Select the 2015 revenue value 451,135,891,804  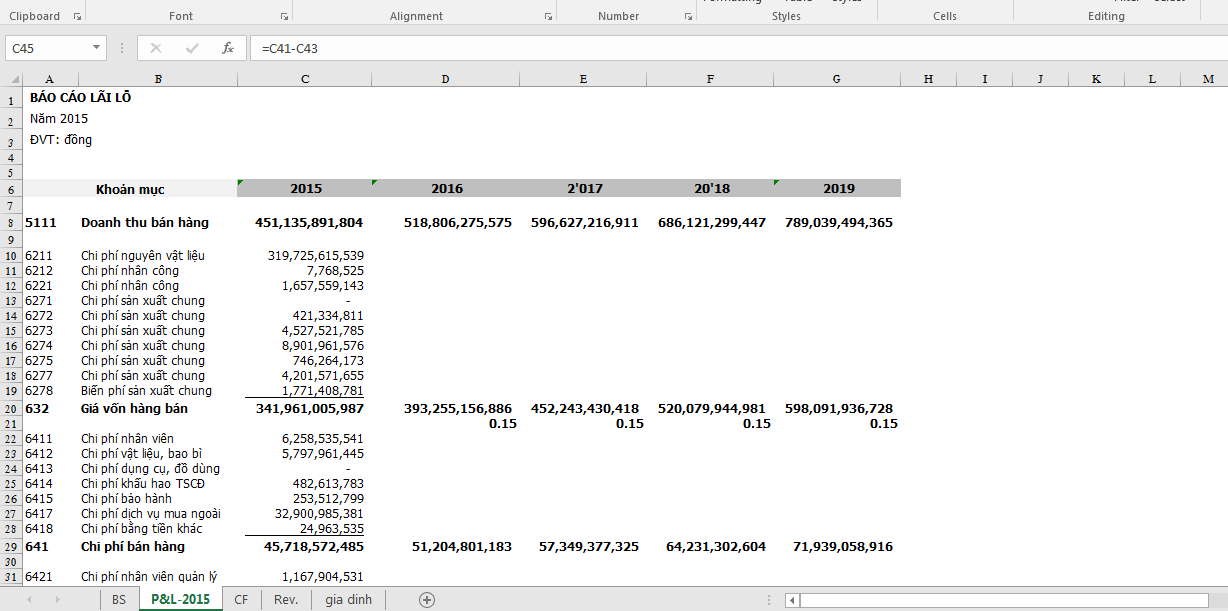coord(309,223)
